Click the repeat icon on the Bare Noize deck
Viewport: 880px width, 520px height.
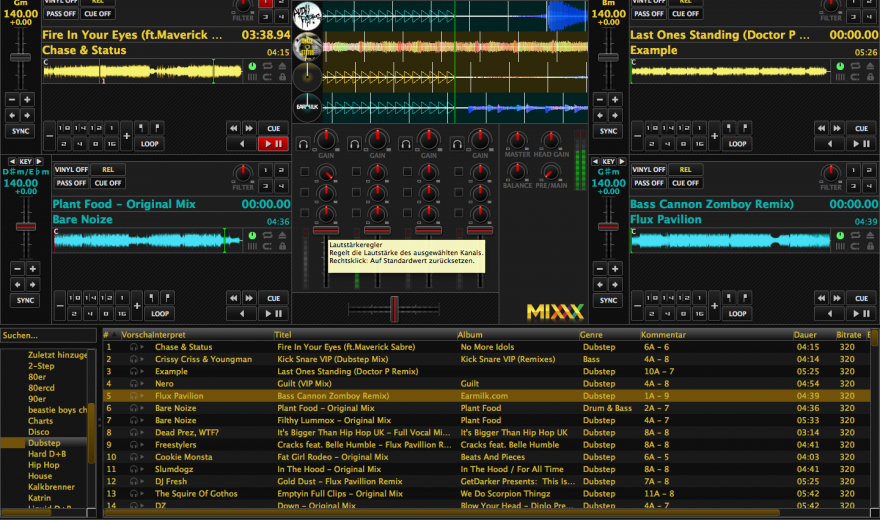click(268, 236)
